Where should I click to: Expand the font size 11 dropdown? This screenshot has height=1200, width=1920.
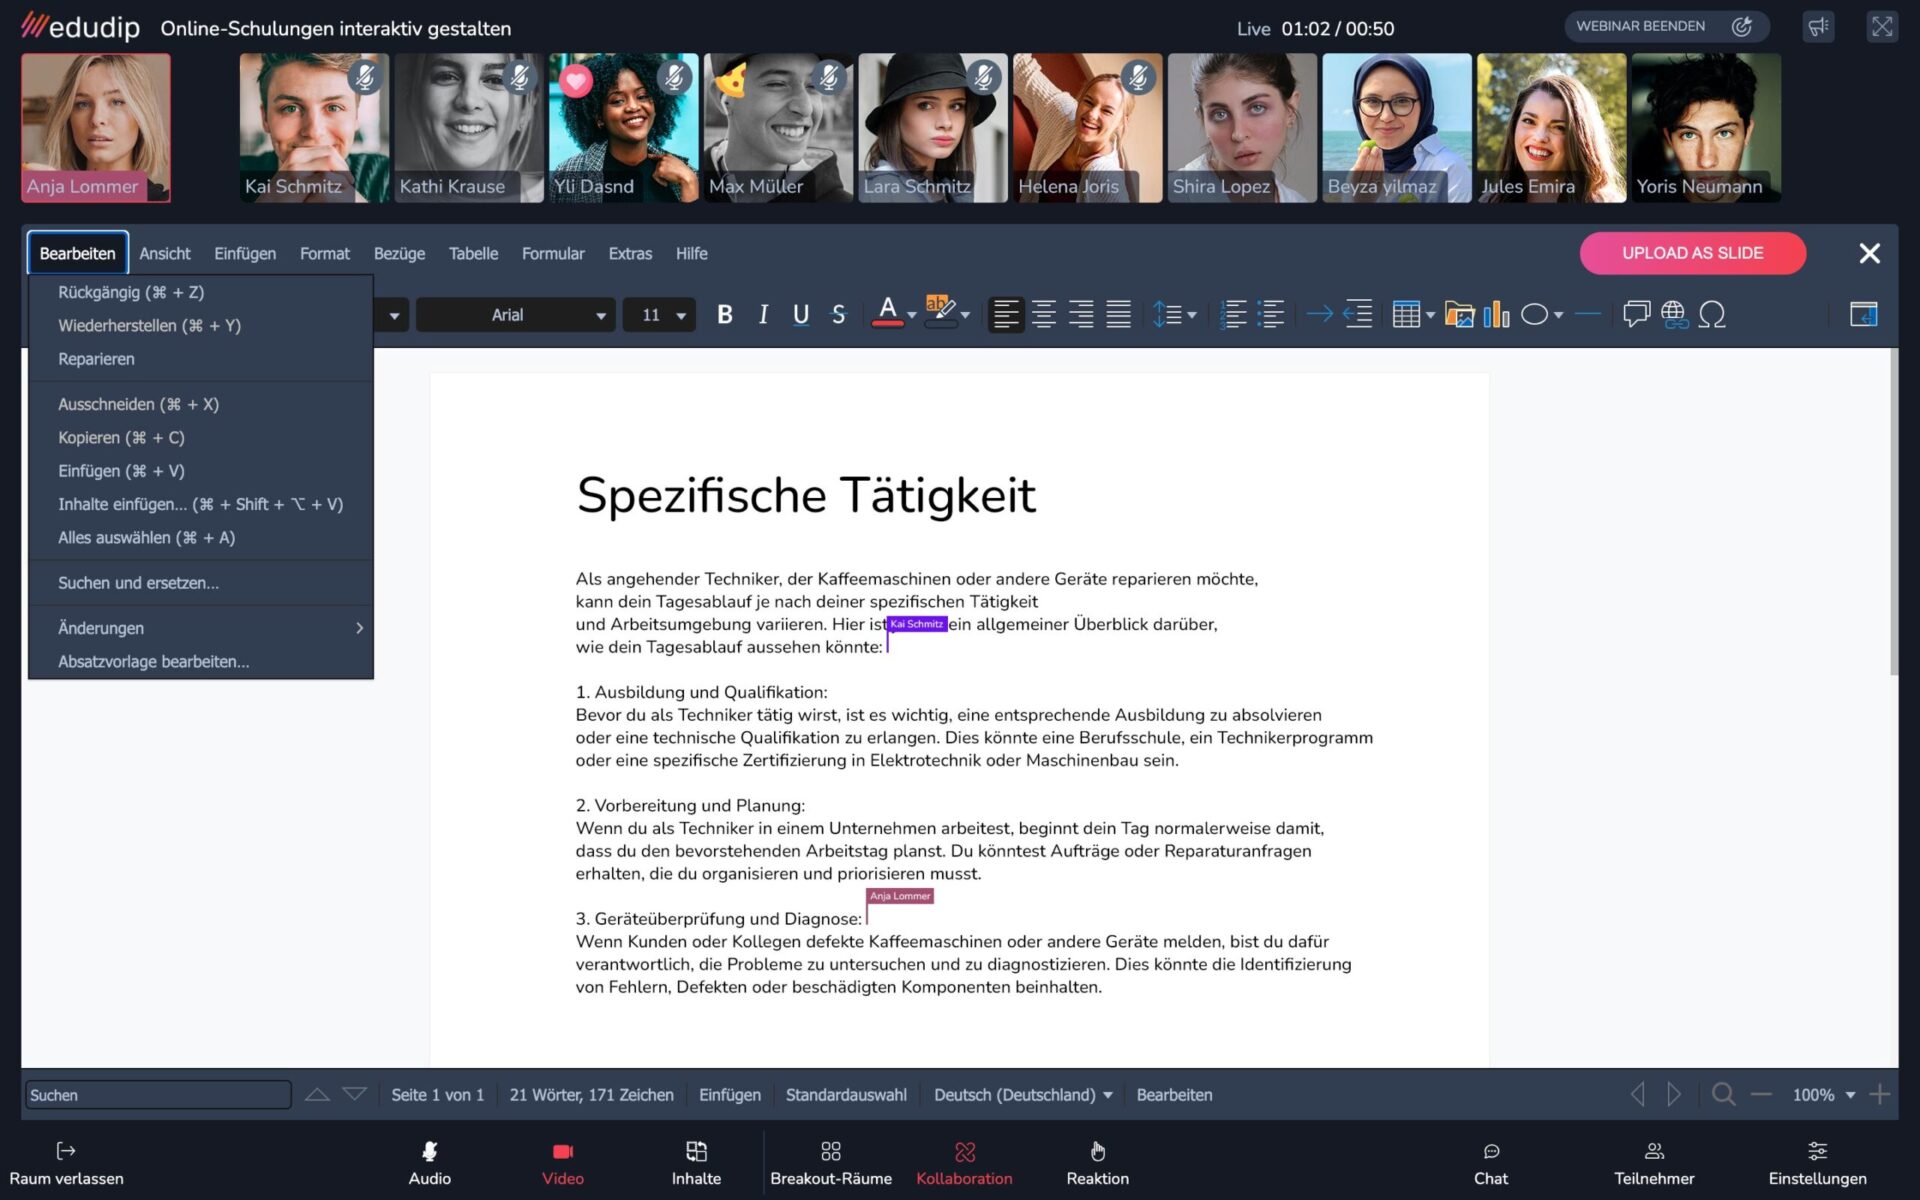click(681, 316)
